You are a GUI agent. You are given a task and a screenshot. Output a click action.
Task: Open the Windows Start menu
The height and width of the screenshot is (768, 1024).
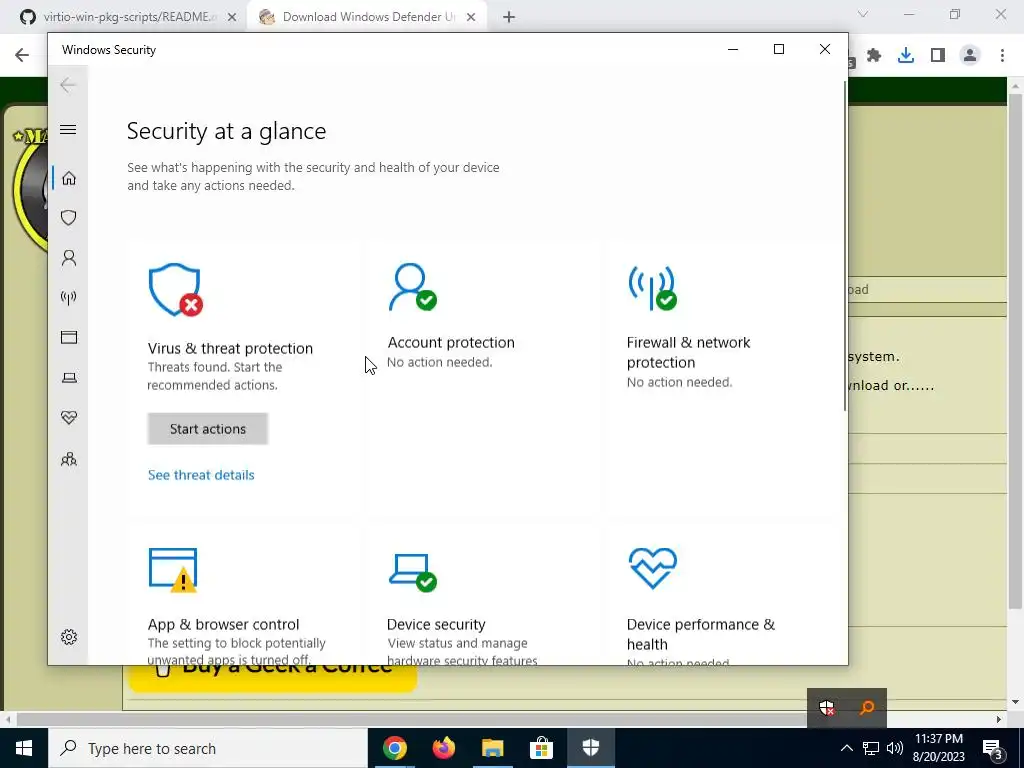pyautogui.click(x=24, y=748)
